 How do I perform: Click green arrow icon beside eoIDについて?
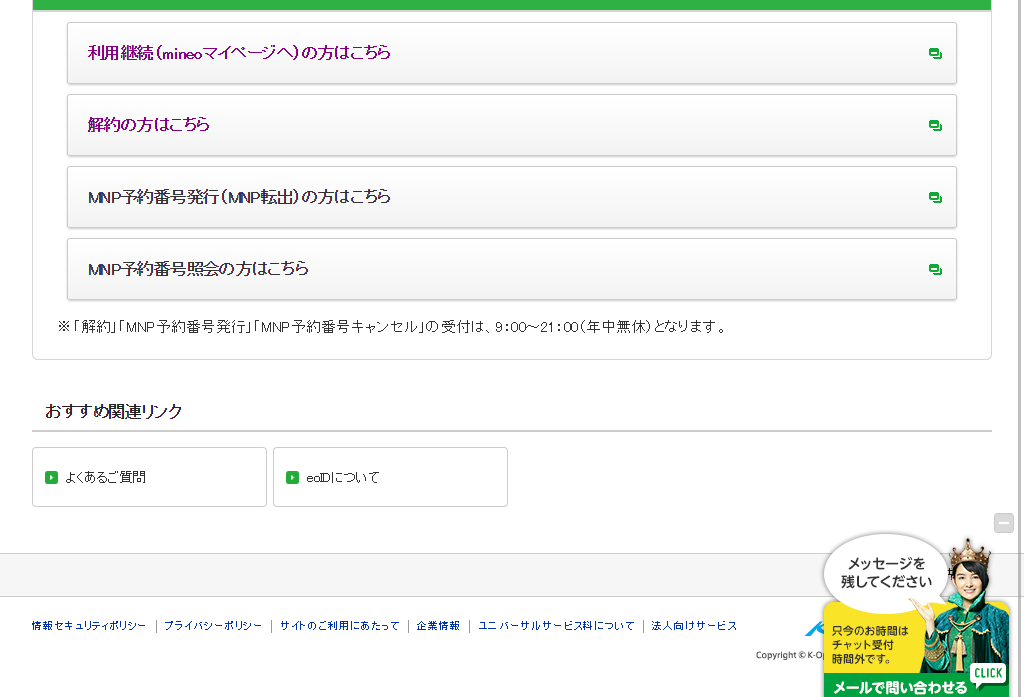293,478
